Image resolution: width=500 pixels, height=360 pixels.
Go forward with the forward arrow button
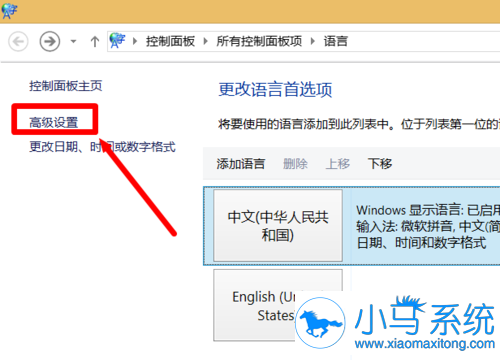coord(50,42)
